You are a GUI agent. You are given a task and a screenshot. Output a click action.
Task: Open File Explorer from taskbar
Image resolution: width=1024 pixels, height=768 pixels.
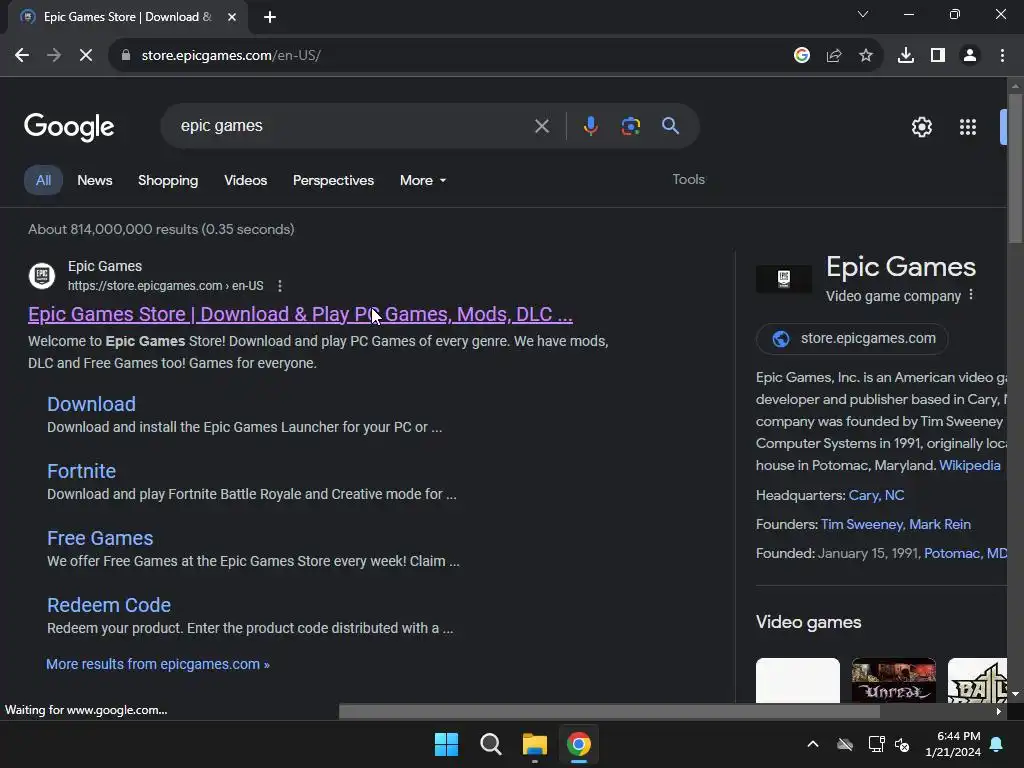[534, 744]
